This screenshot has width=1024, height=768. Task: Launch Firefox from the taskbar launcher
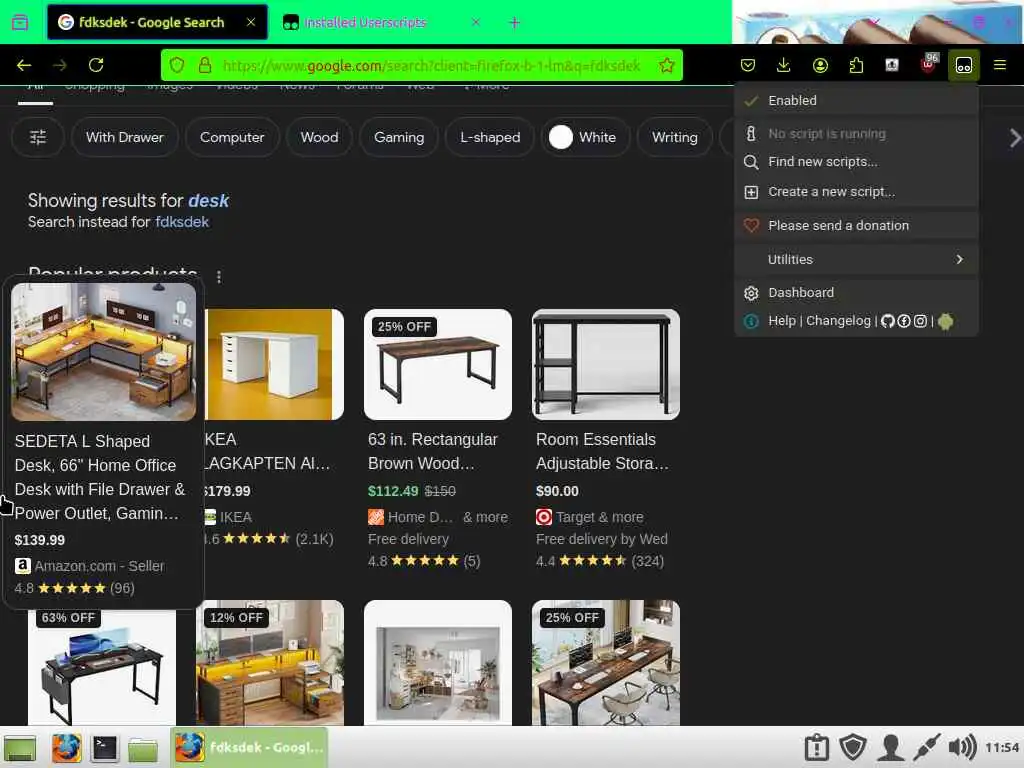[67, 748]
